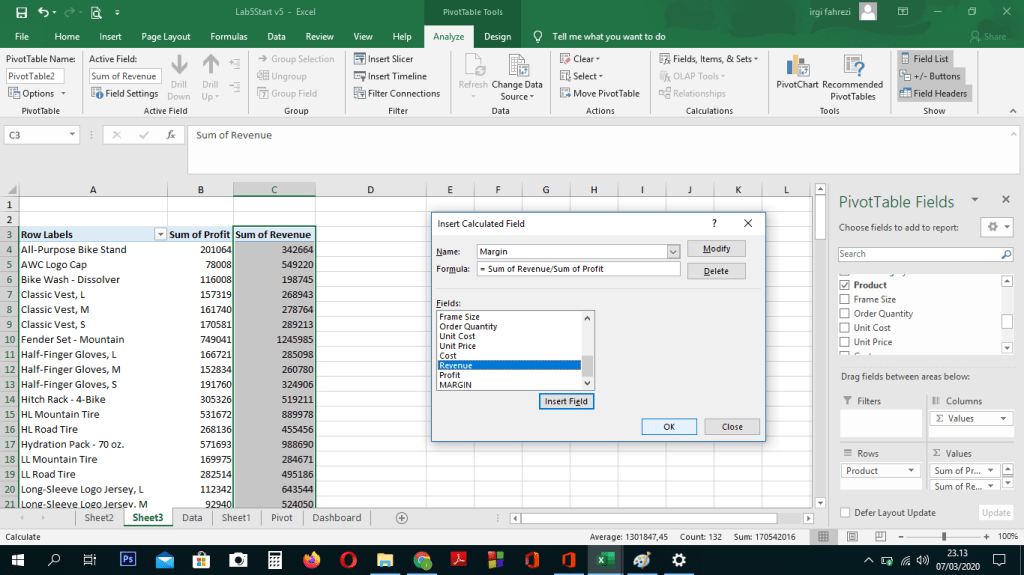The image size is (1024, 575).
Task: Open Excel from the Windows taskbar
Action: pos(603,560)
